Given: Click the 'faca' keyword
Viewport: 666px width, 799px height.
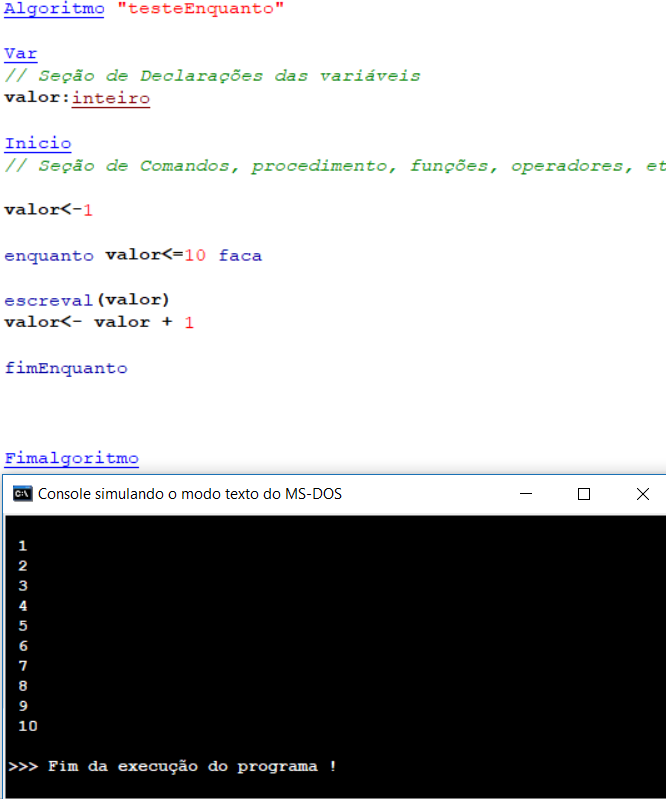Looking at the screenshot, I should coord(240,255).
